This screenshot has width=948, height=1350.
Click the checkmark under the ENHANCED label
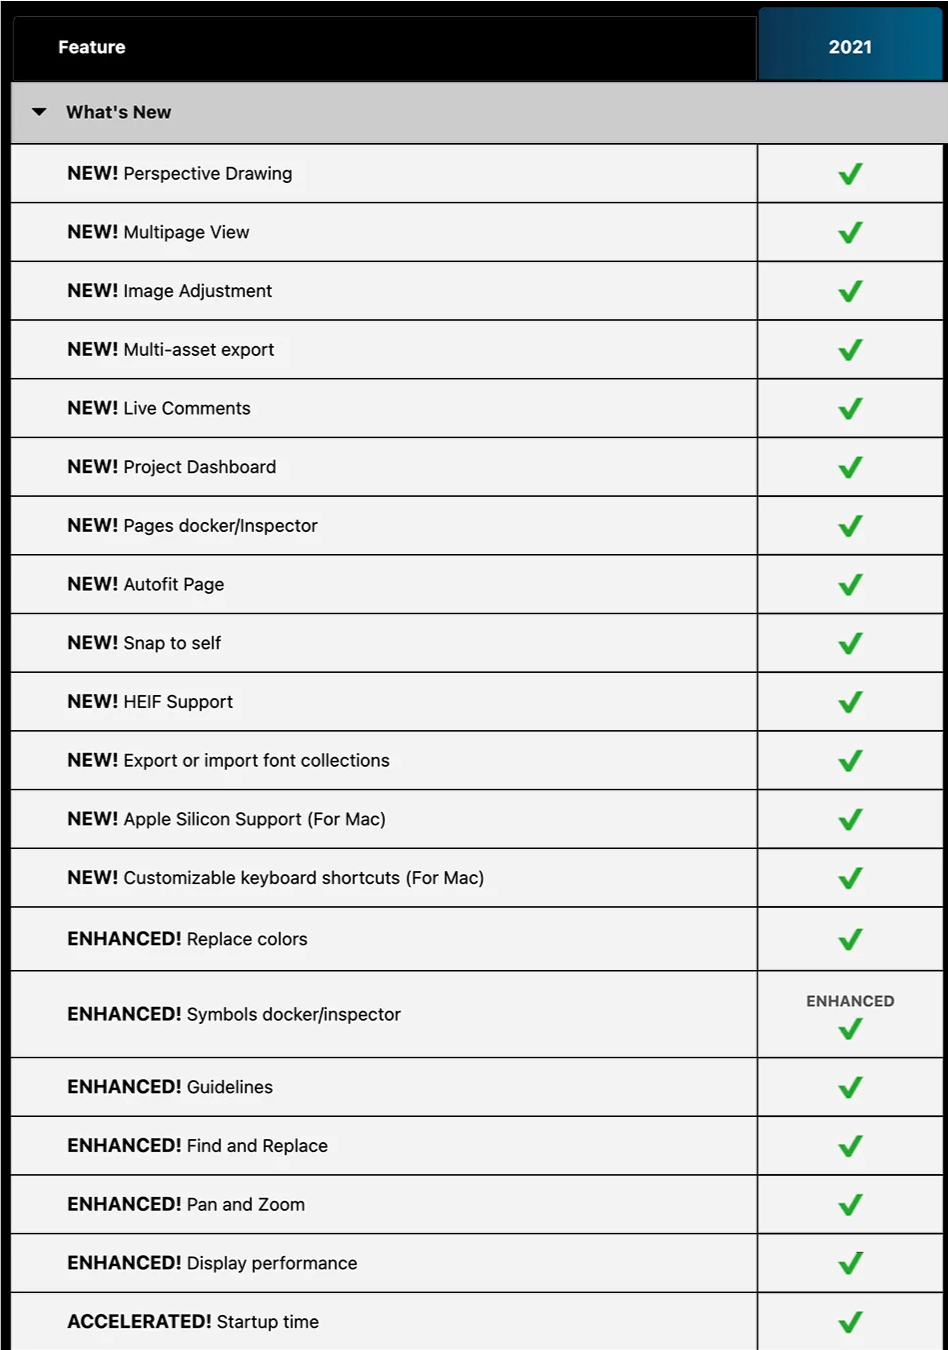[x=850, y=1029]
